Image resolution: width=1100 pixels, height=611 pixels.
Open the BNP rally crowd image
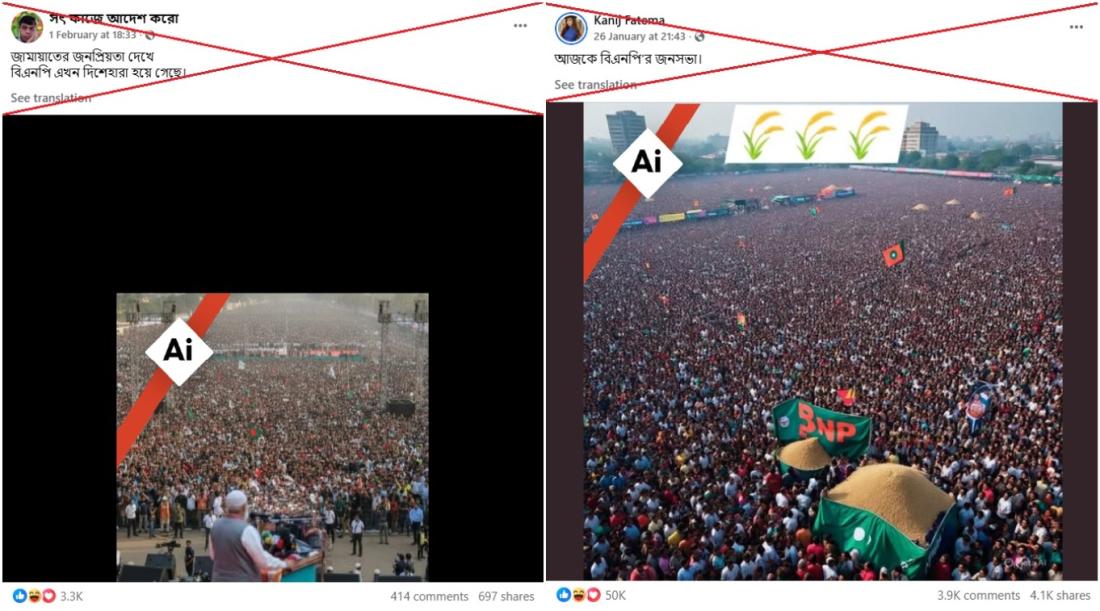pos(823,342)
